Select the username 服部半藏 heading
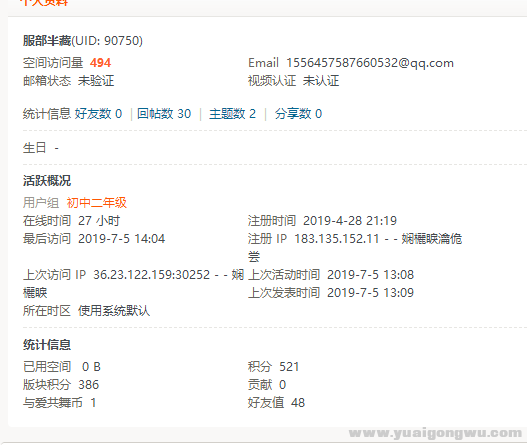 (47, 41)
